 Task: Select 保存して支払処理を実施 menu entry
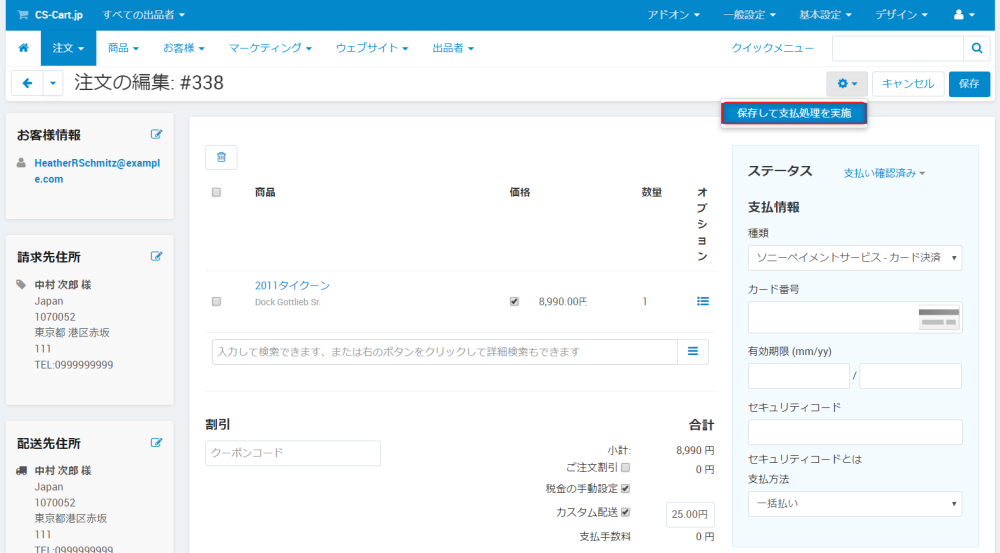tap(794, 113)
